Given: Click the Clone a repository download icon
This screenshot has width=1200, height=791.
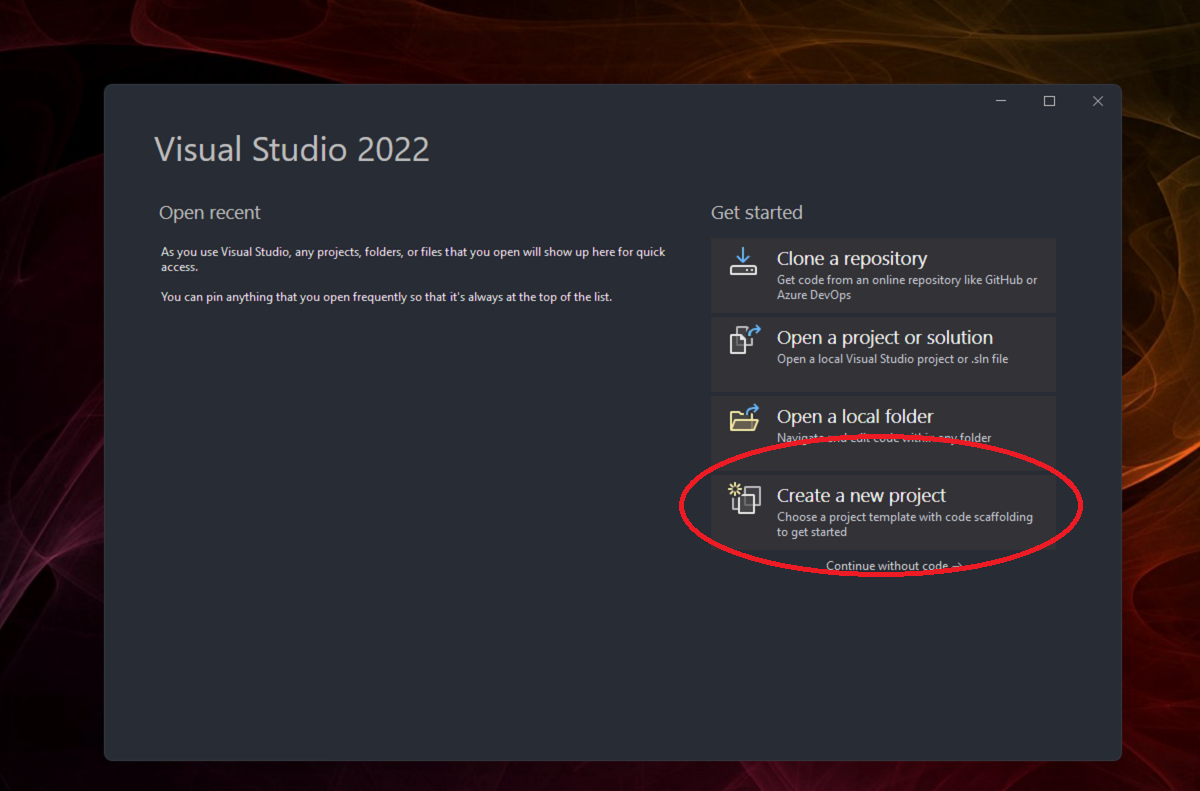Looking at the screenshot, I should (743, 261).
